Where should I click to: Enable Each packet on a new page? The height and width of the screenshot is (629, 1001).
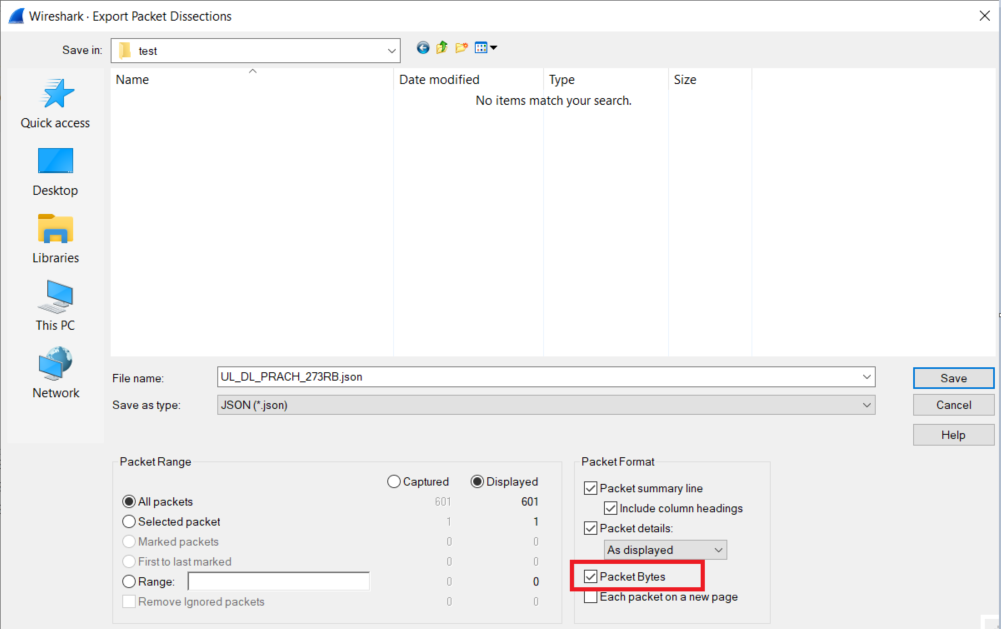click(x=590, y=596)
